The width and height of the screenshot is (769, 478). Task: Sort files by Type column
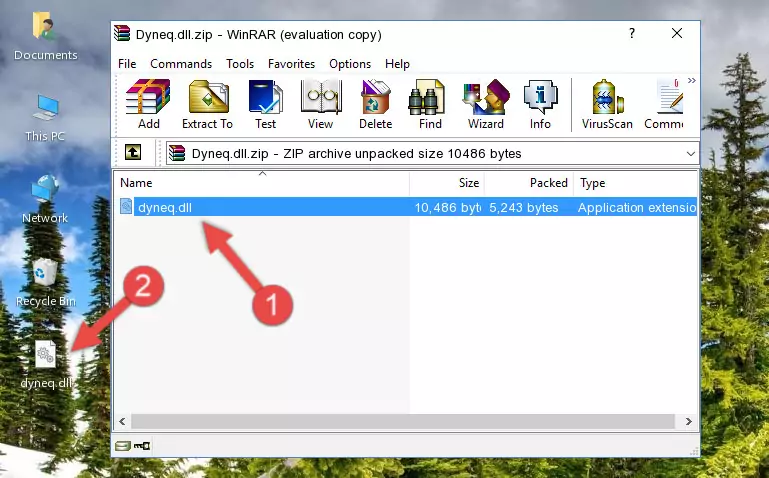[635, 183]
